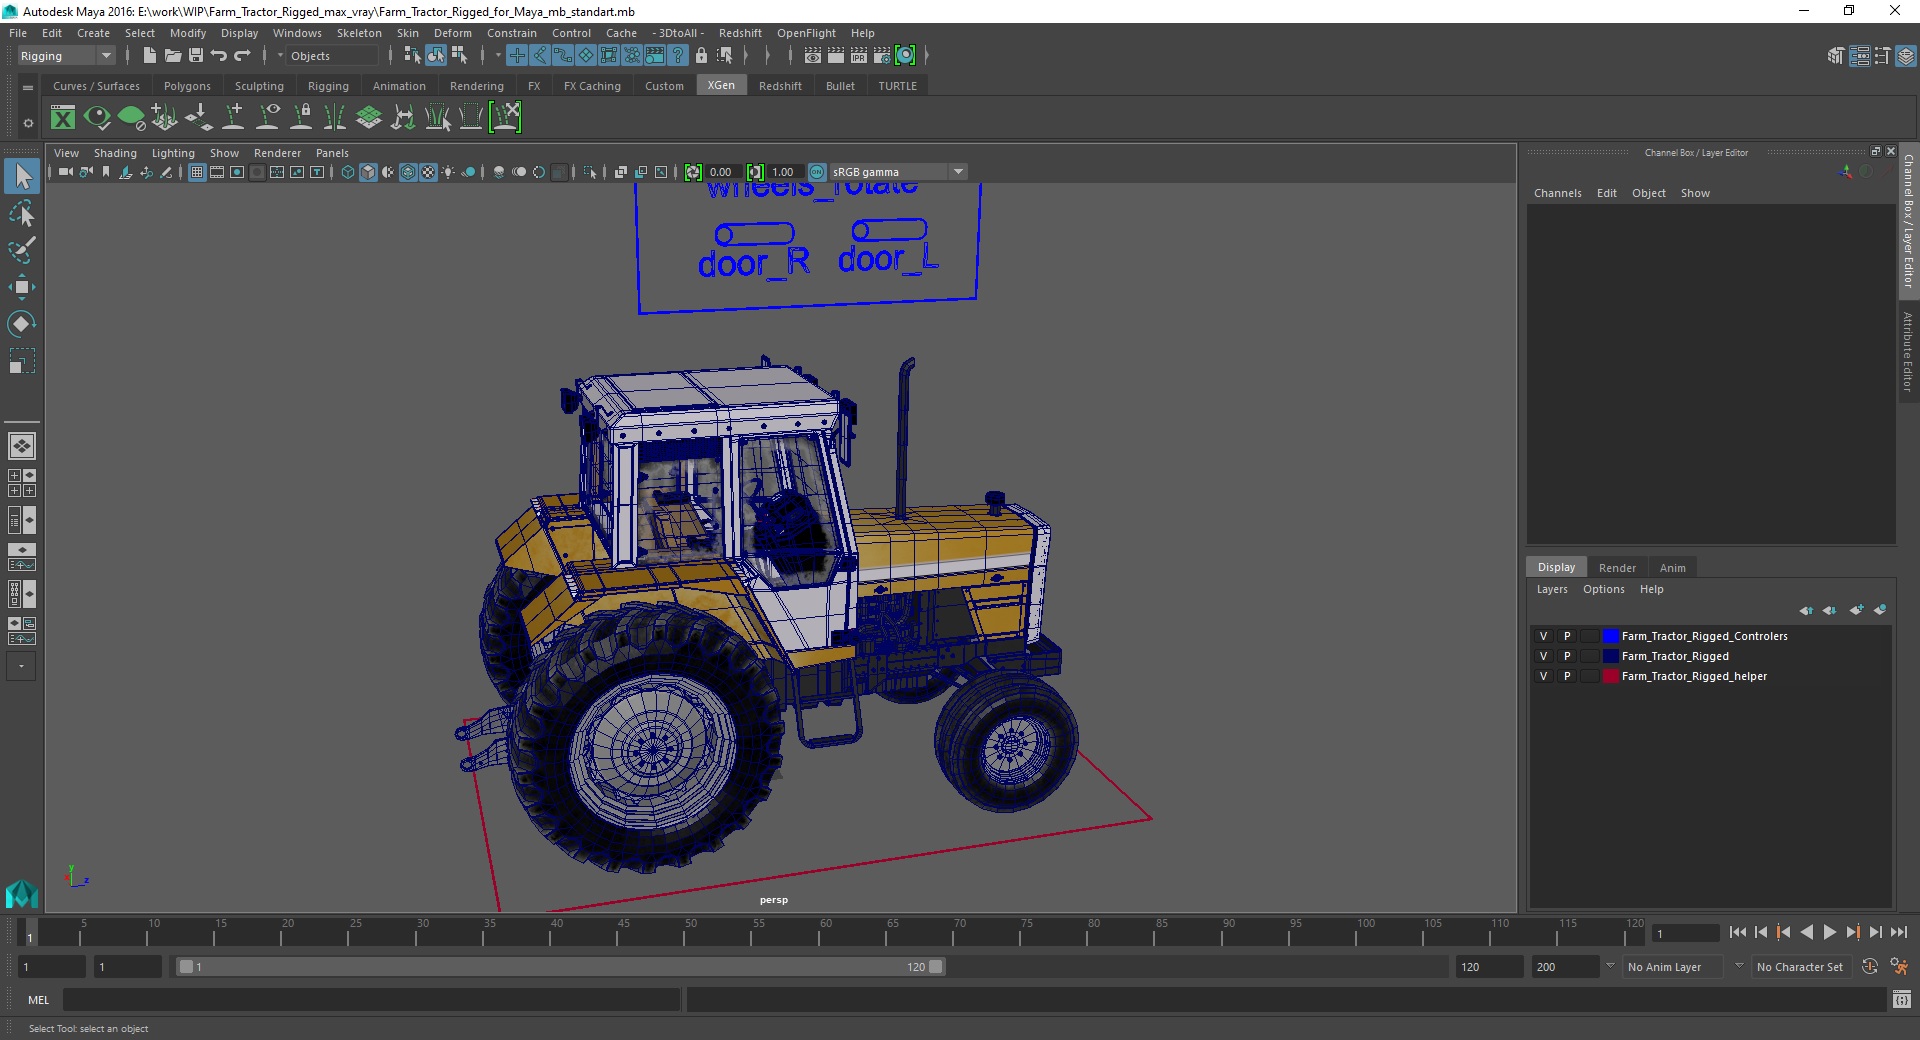Click the Save scene disk icon
This screenshot has width=1920, height=1040.
pos(196,56)
